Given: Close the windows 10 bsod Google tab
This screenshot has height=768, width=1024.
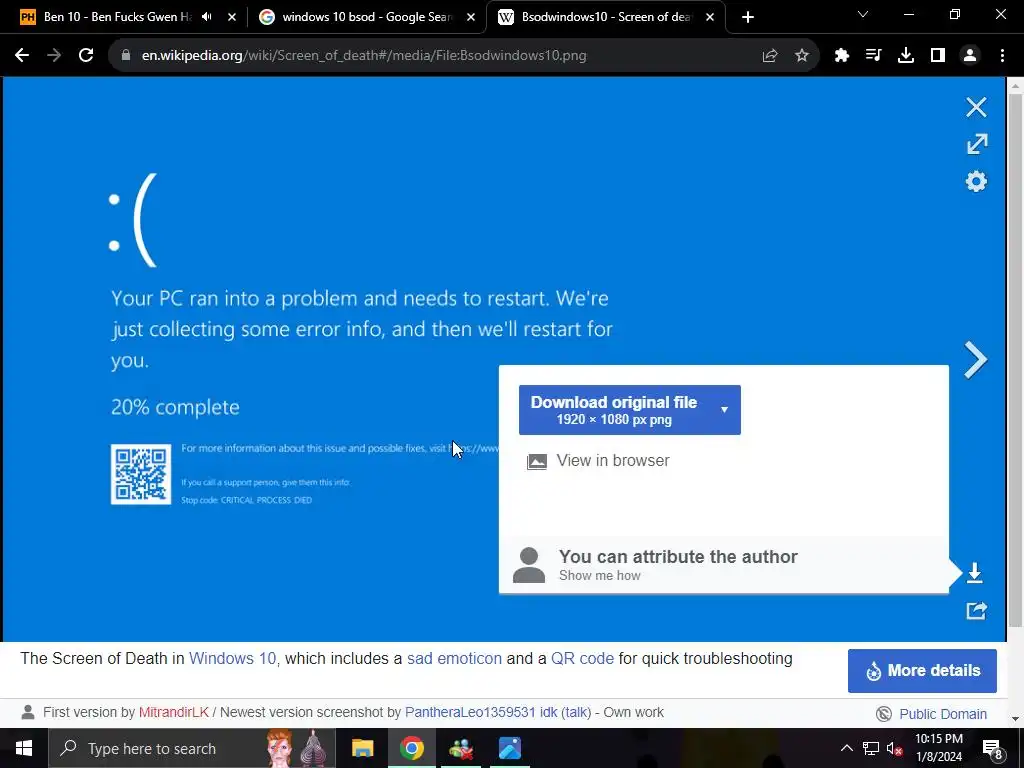Looking at the screenshot, I should pyautogui.click(x=471, y=18).
